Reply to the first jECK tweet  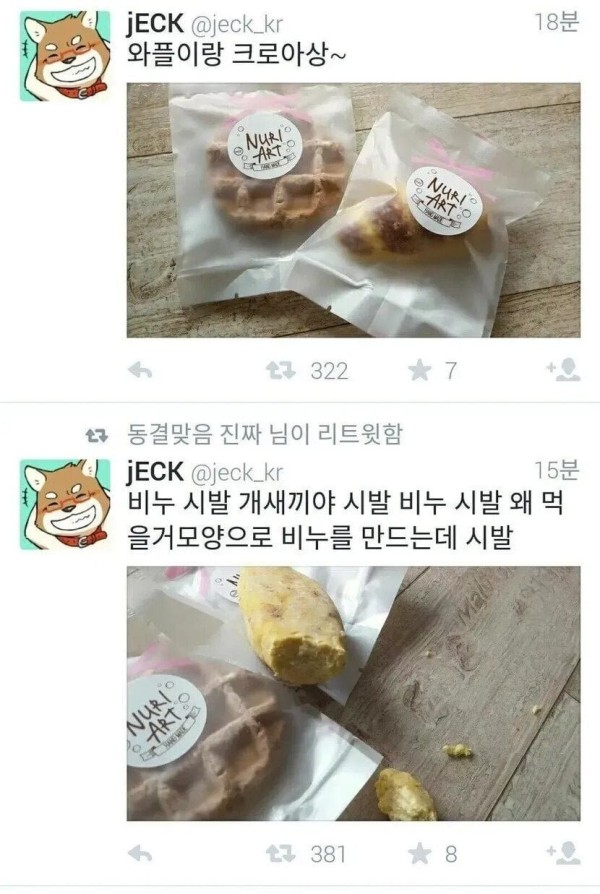pyautogui.click(x=140, y=371)
